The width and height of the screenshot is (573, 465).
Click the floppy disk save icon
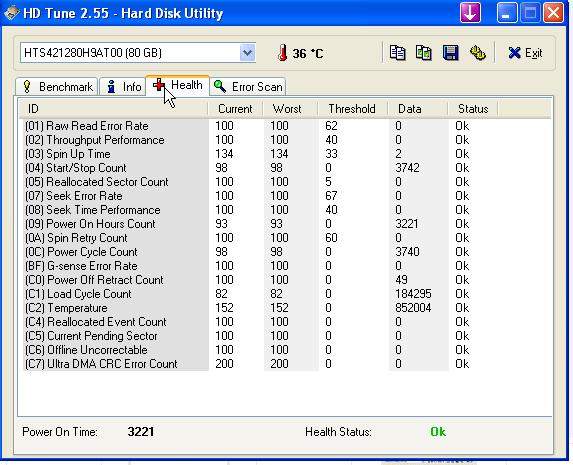[451, 53]
